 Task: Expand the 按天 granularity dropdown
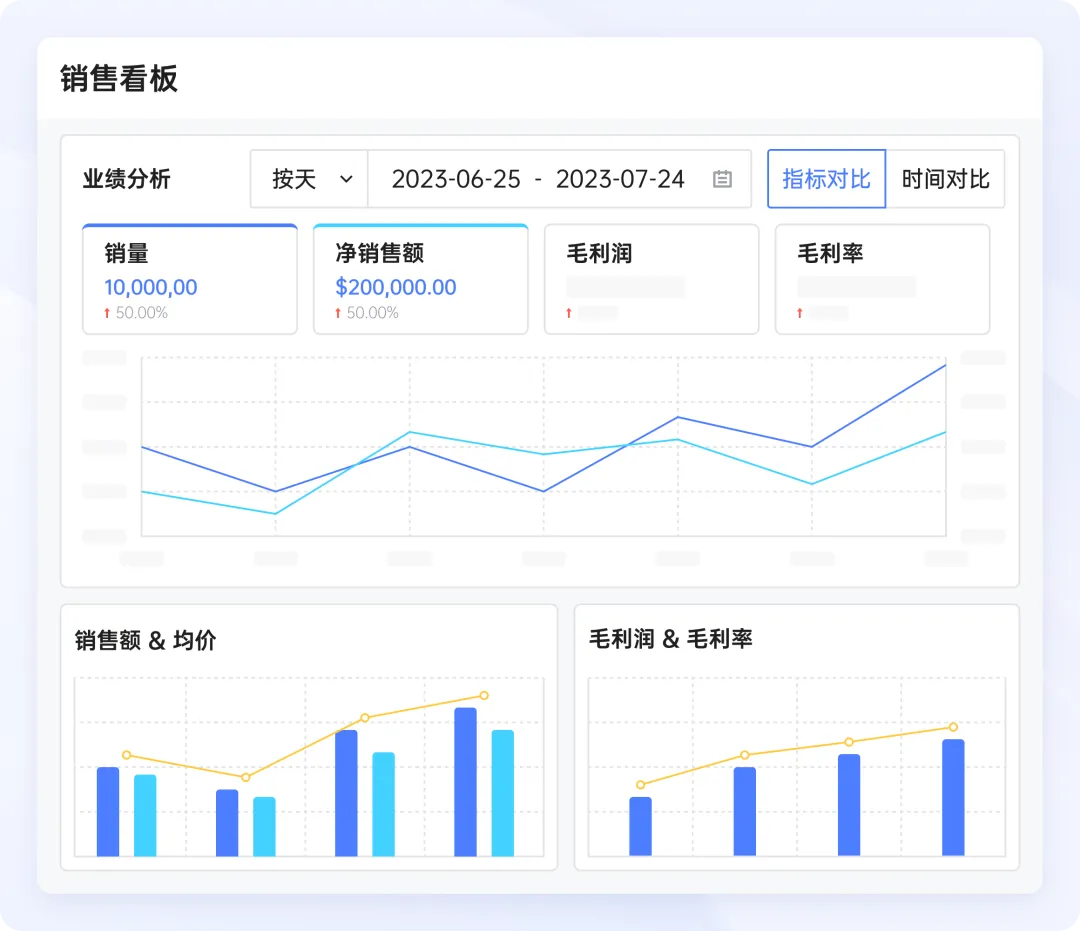tap(309, 179)
